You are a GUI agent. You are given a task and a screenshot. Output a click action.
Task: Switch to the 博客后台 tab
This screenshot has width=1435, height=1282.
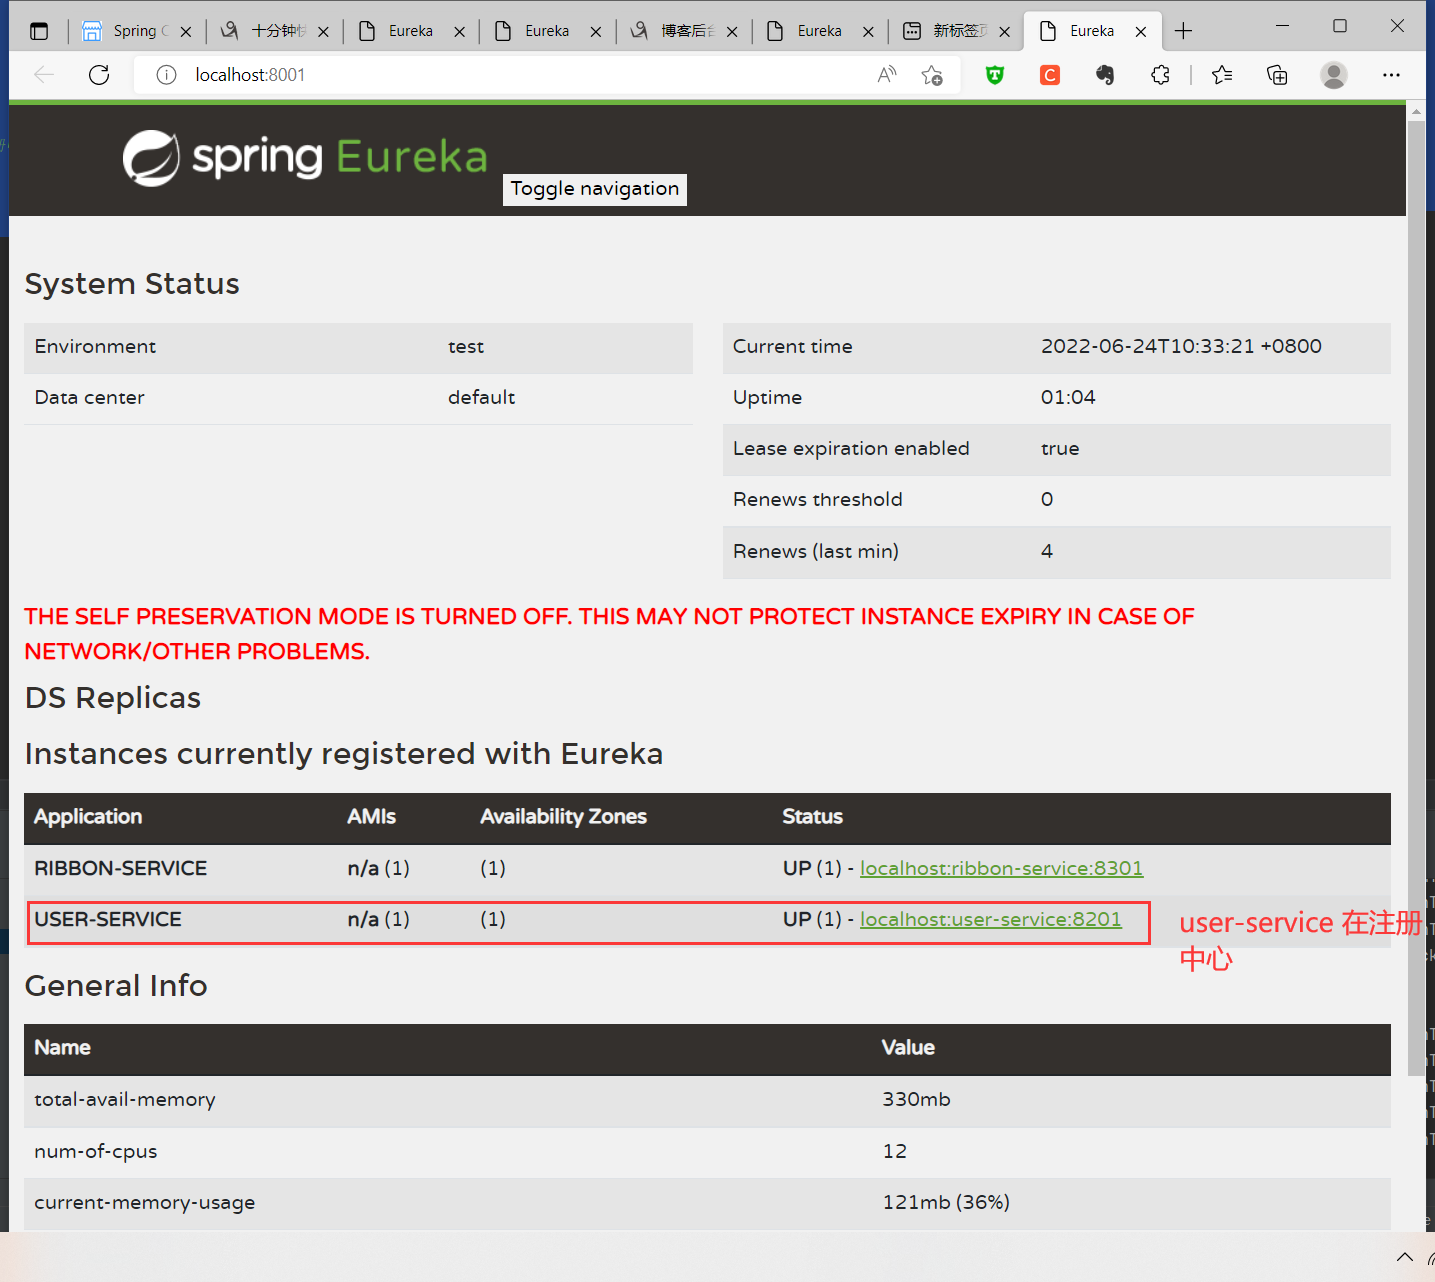(x=684, y=31)
